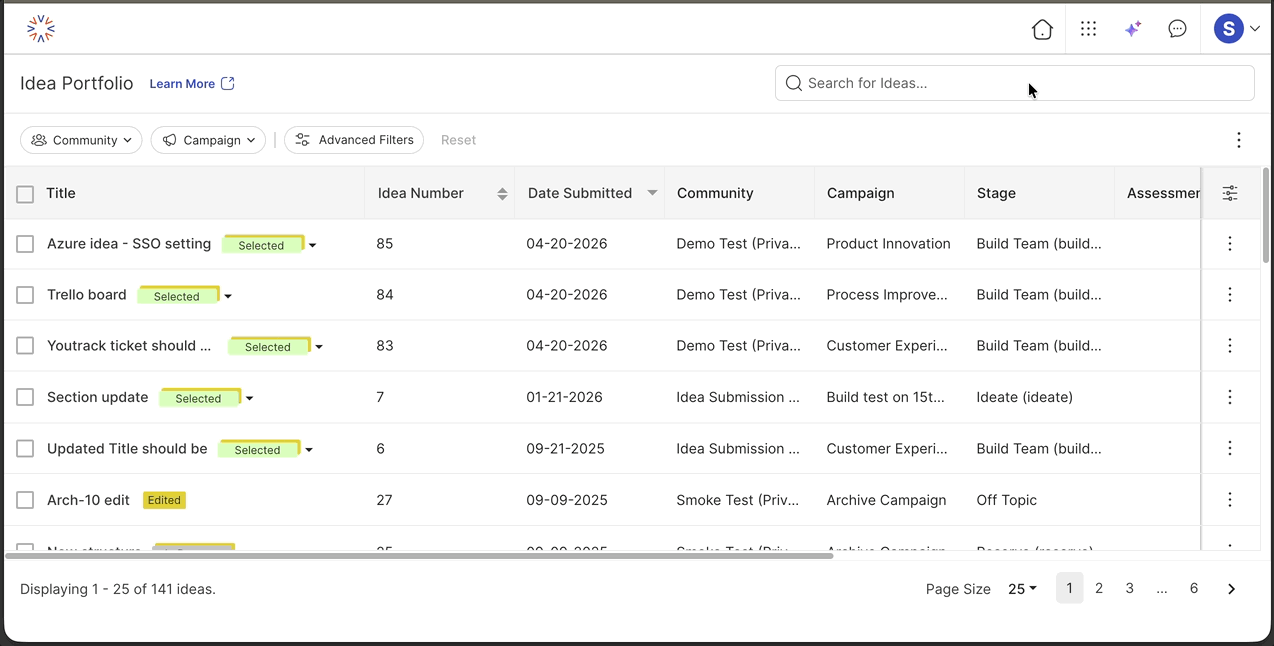The height and width of the screenshot is (646, 1274).
Task: Focus the Search for Ideas field
Action: pyautogui.click(x=1014, y=83)
